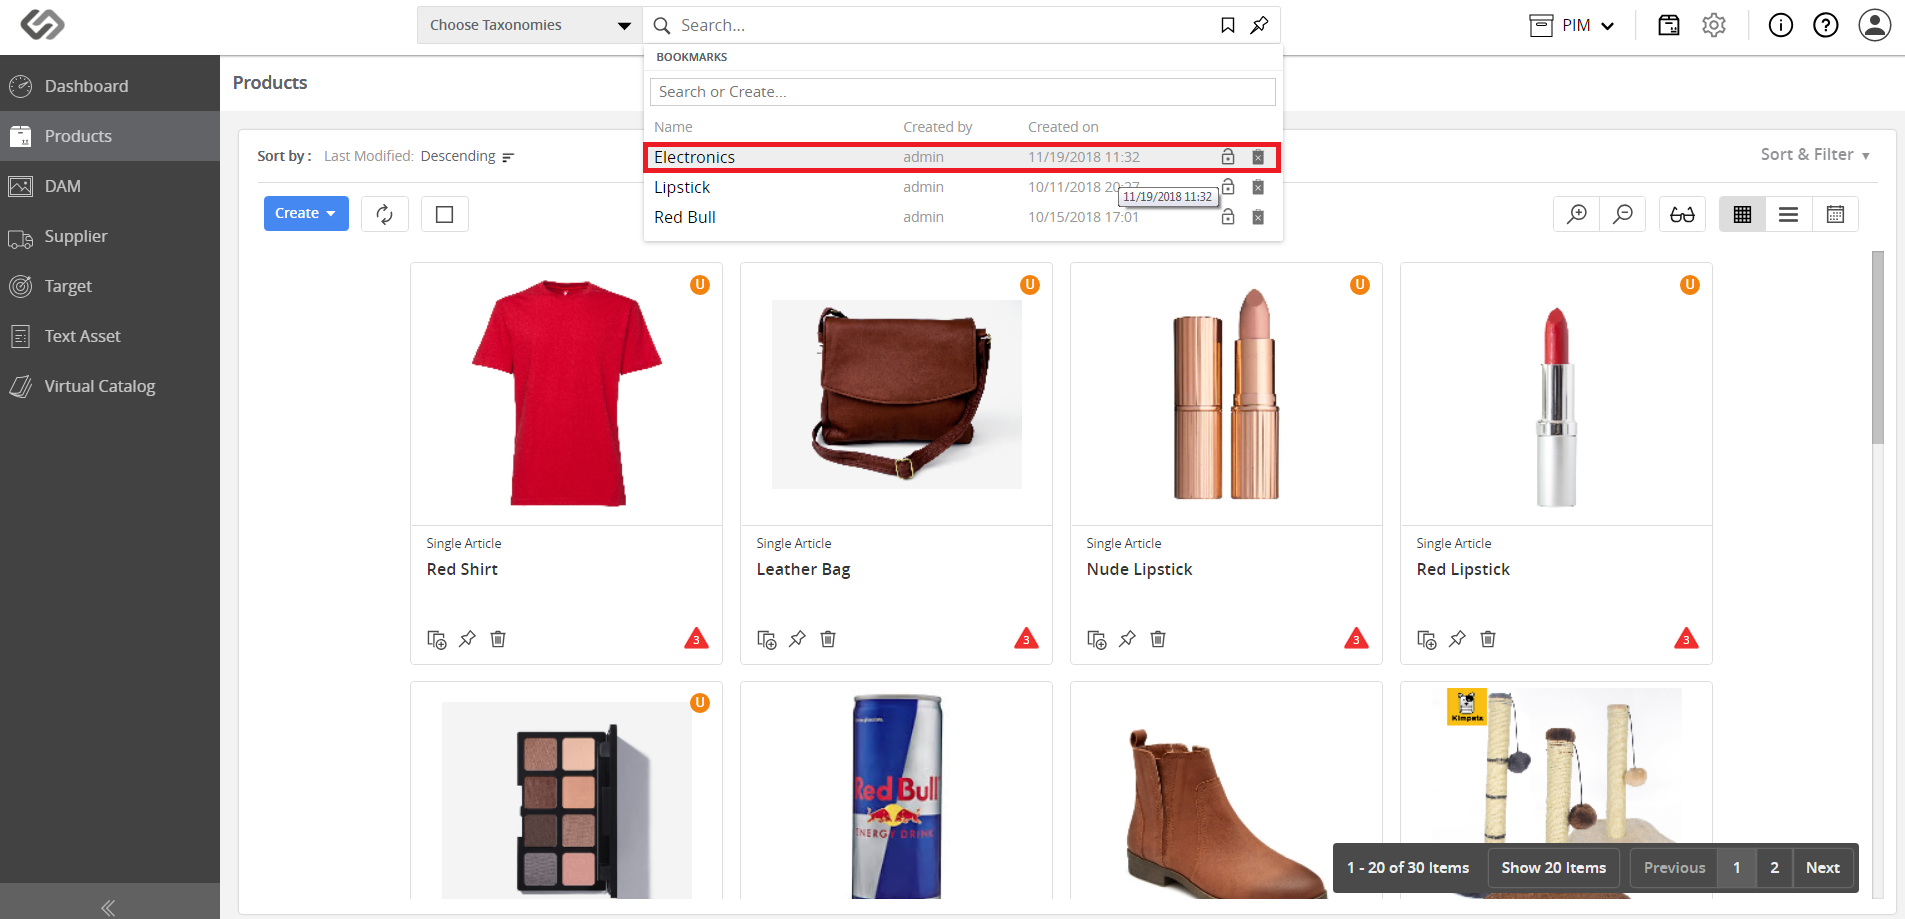This screenshot has width=1905, height=919.
Task: Switch to grid view
Action: pos(1742,214)
